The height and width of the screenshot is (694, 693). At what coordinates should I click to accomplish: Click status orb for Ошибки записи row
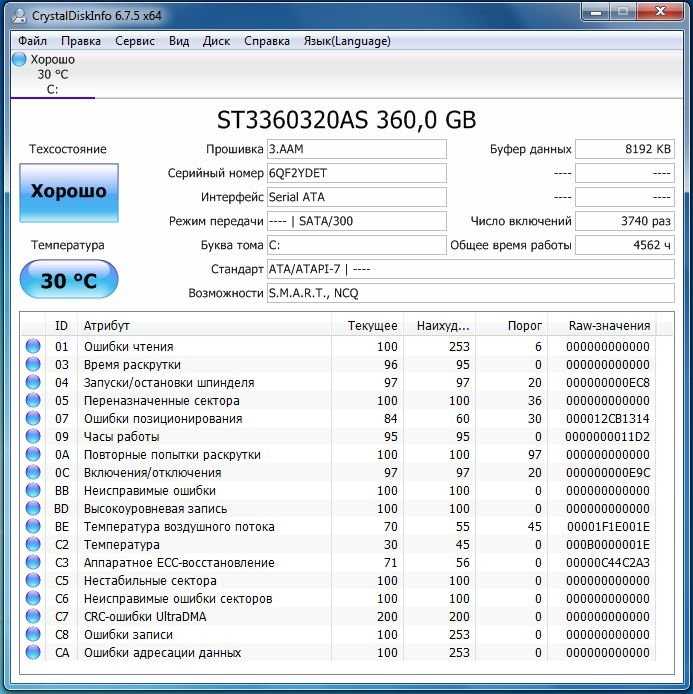coord(33,634)
